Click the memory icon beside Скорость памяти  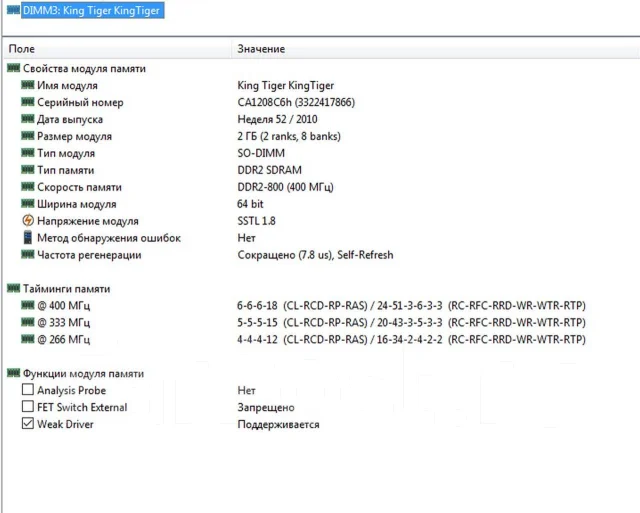(27, 187)
